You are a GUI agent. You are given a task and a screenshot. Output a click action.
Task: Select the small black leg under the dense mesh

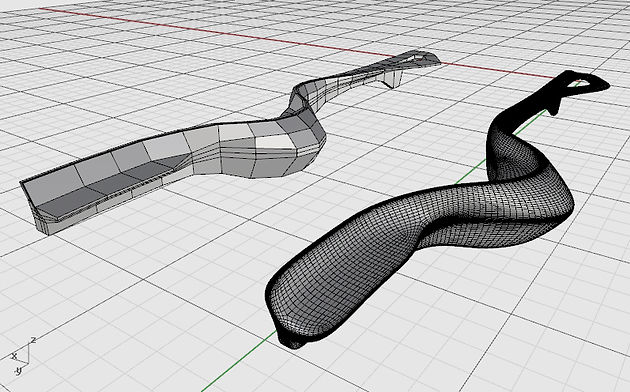(x=554, y=107)
